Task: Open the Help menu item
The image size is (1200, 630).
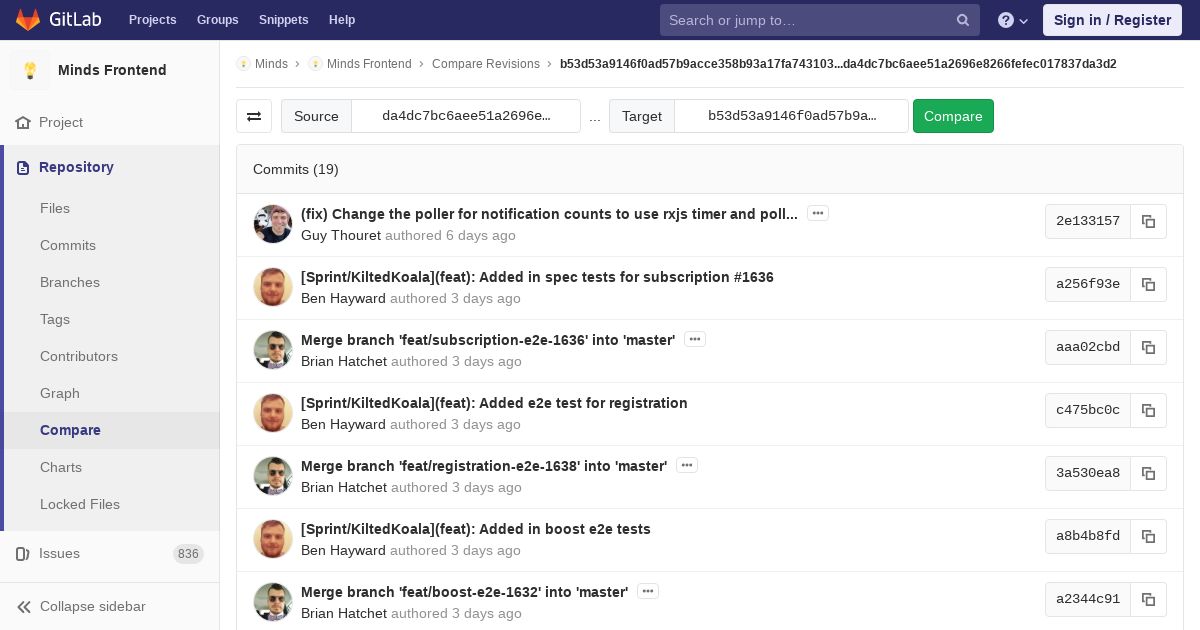Action: click(342, 20)
